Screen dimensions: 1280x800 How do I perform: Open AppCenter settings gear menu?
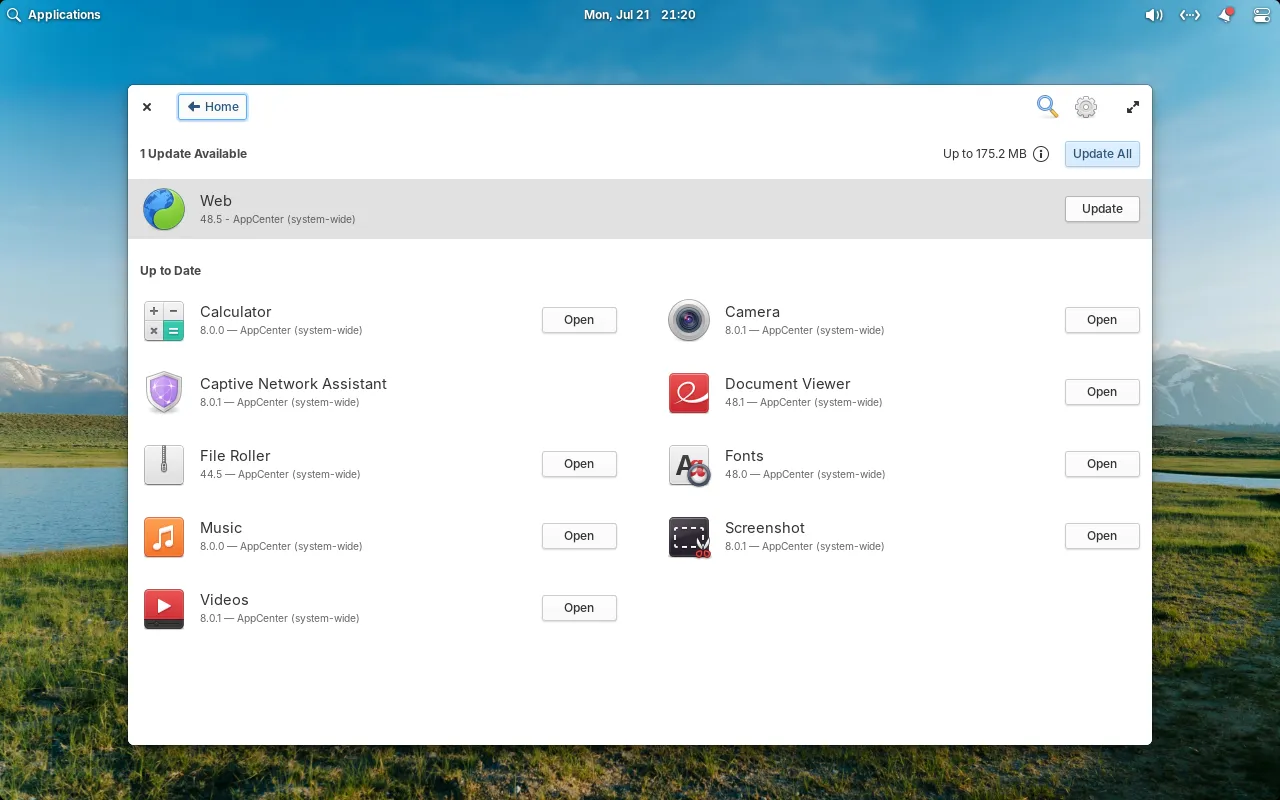[1086, 107]
